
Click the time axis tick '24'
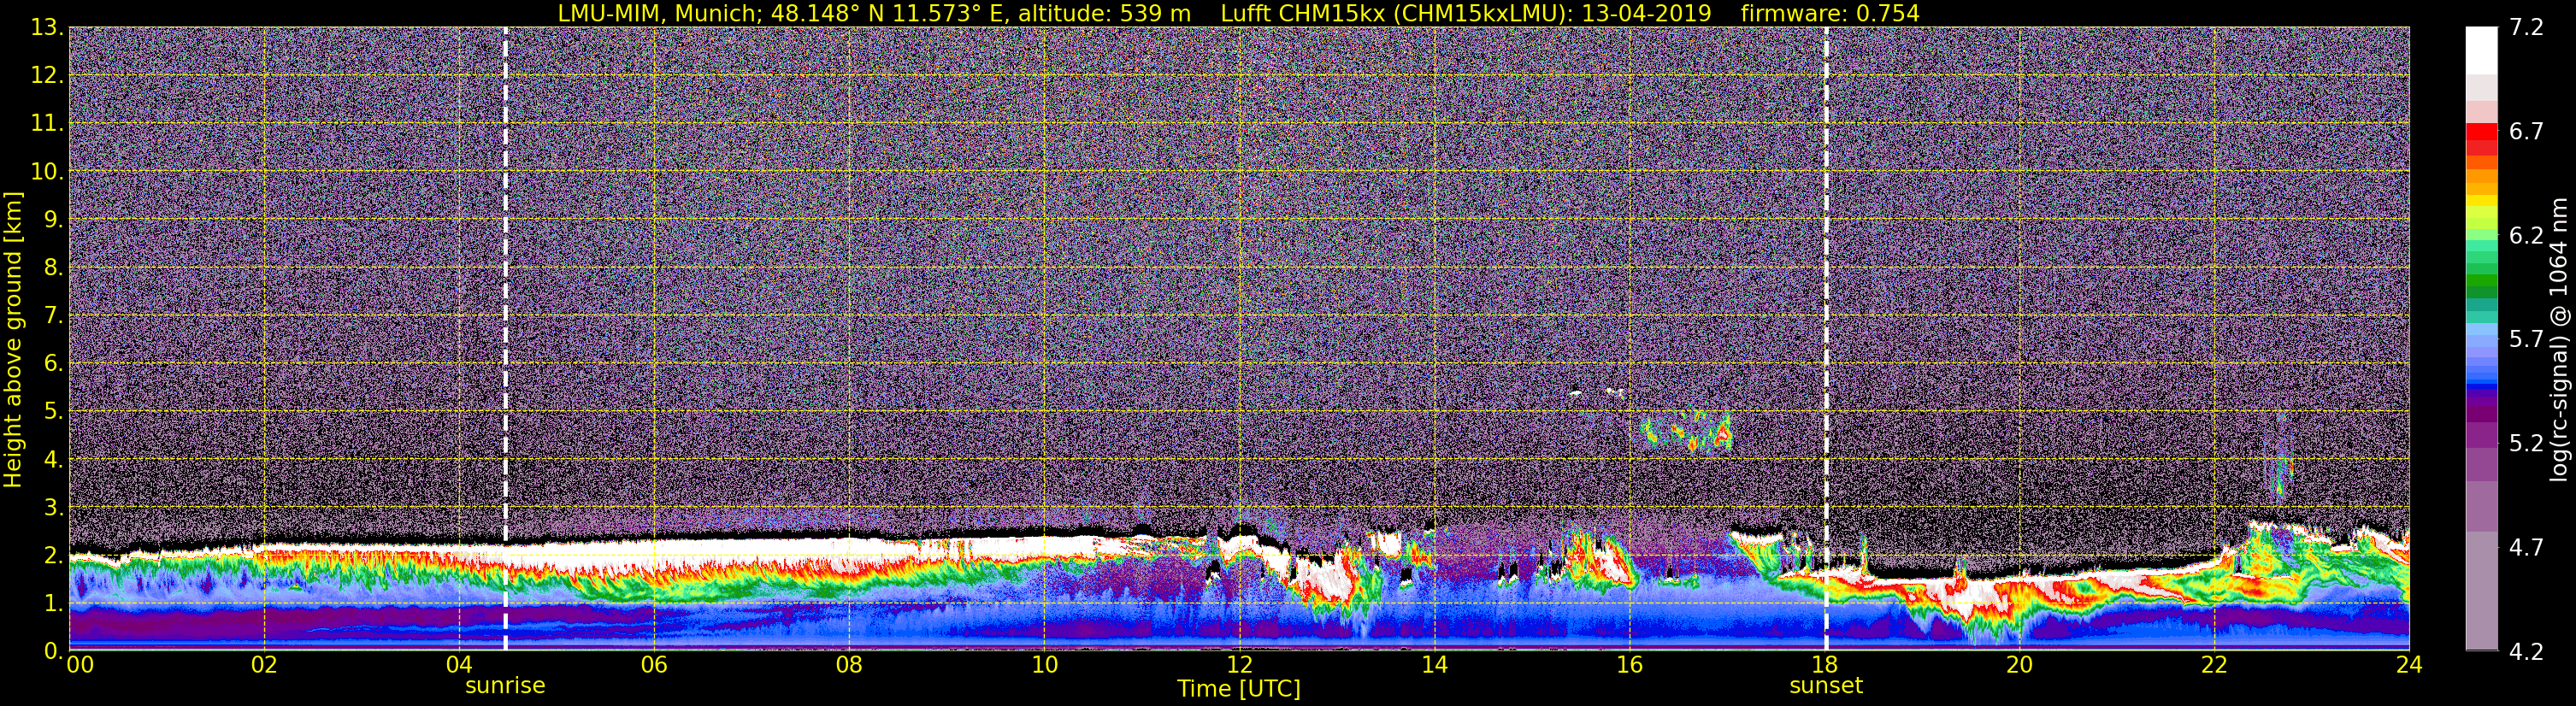tap(2409, 665)
